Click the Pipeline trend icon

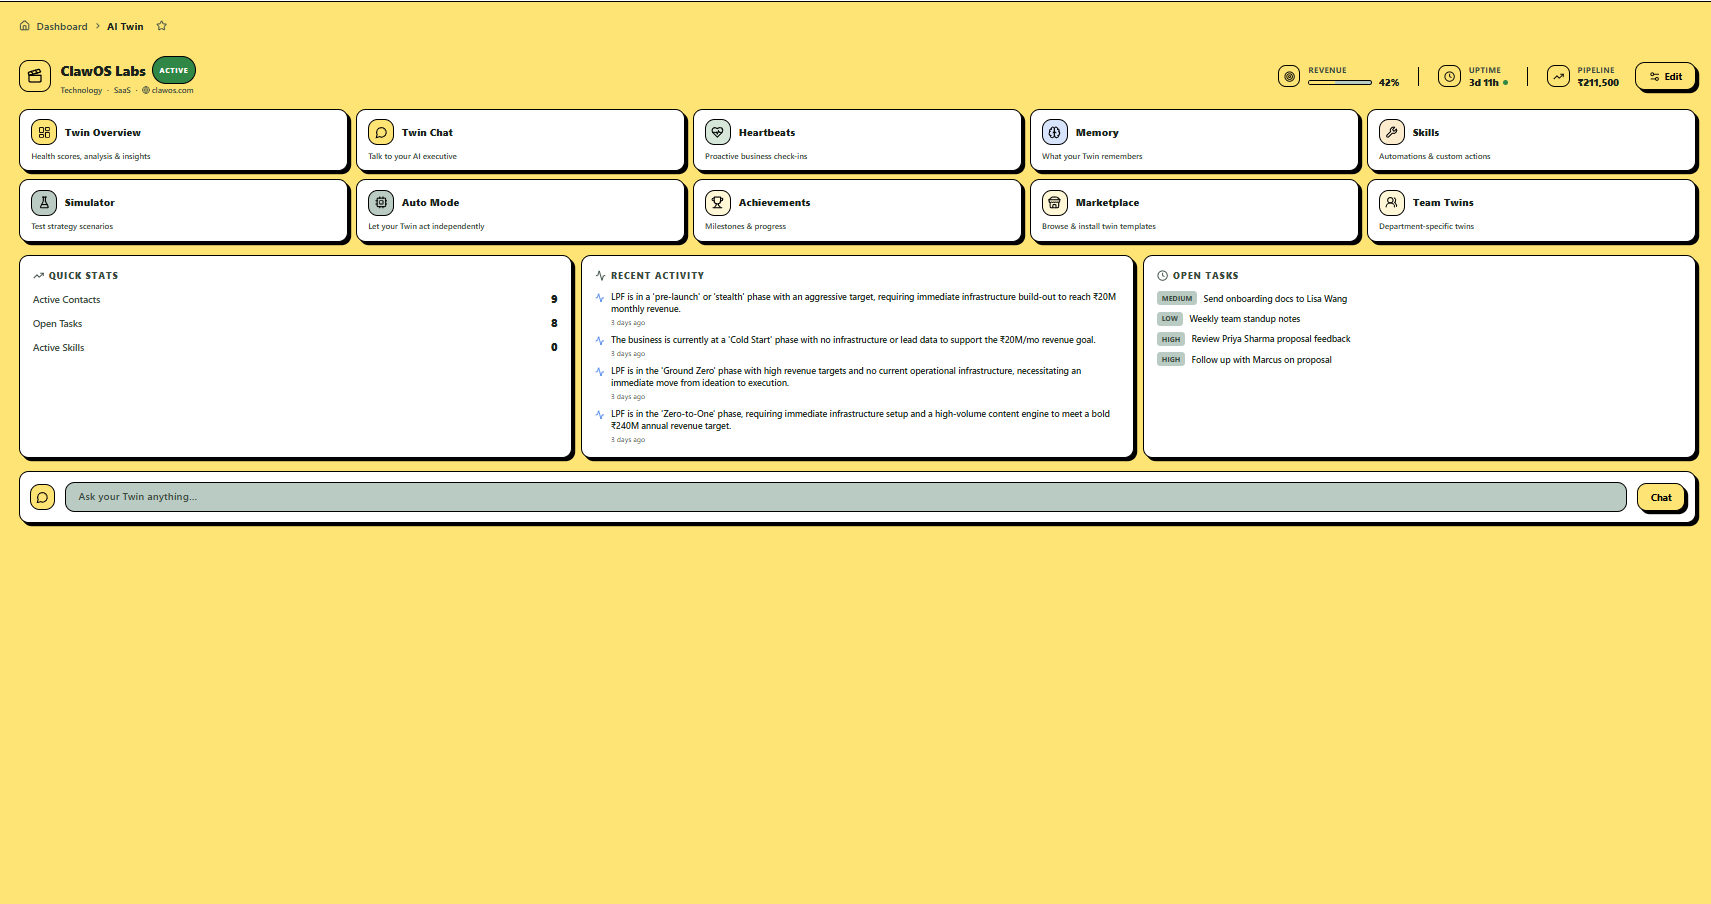point(1558,76)
